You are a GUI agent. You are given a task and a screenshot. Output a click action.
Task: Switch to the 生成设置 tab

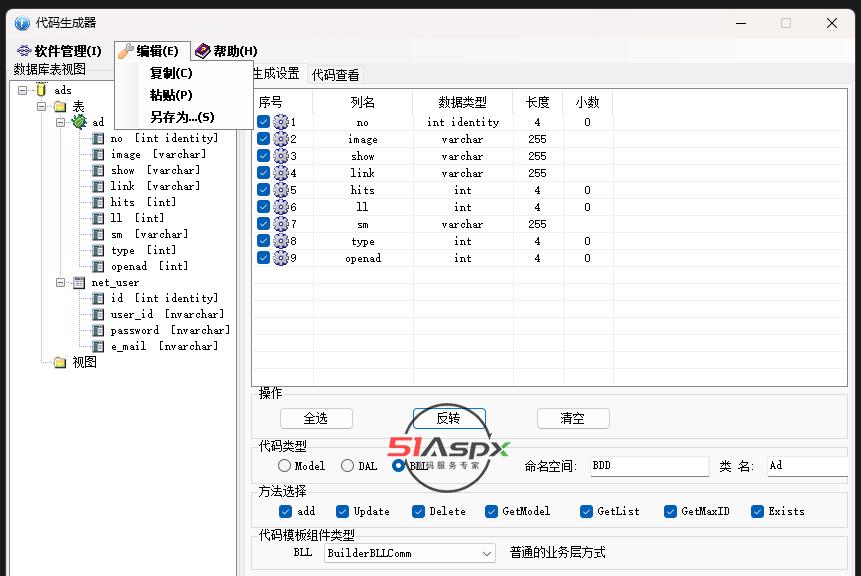click(x=276, y=74)
